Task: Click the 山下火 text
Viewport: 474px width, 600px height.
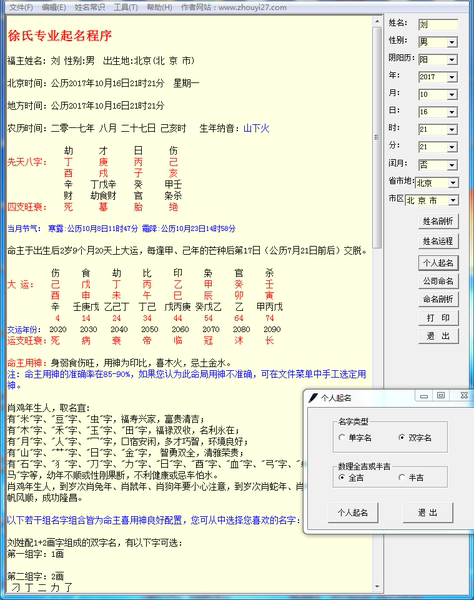Action: (x=256, y=128)
